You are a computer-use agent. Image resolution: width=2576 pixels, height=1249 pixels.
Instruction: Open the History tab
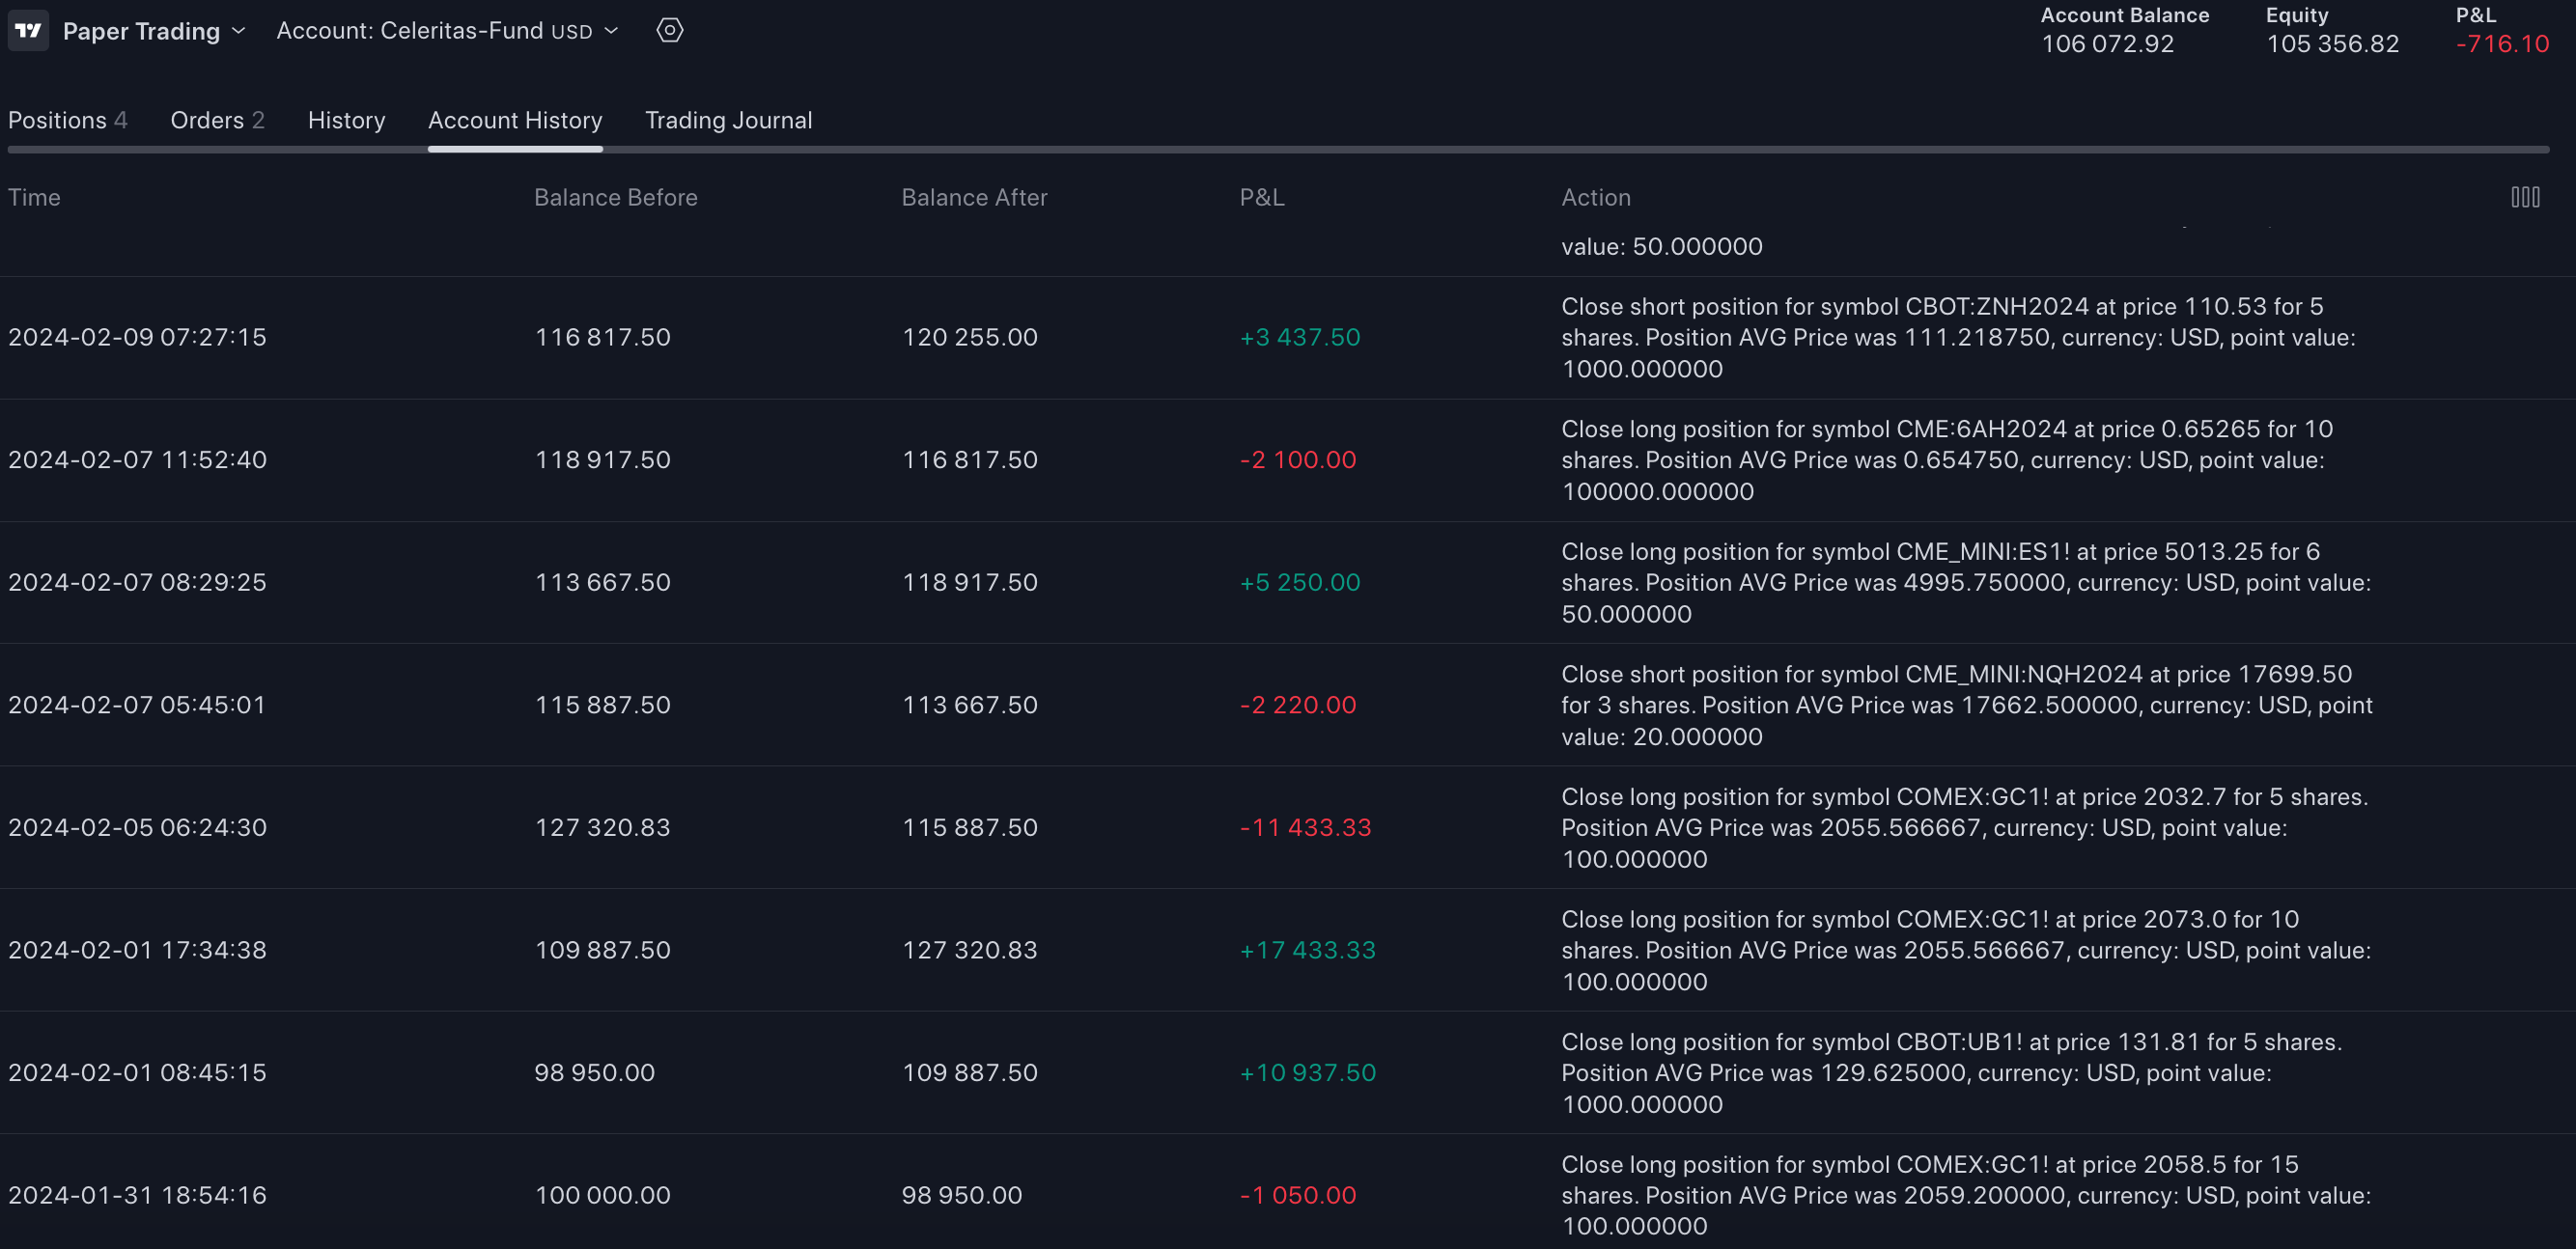pyautogui.click(x=346, y=120)
